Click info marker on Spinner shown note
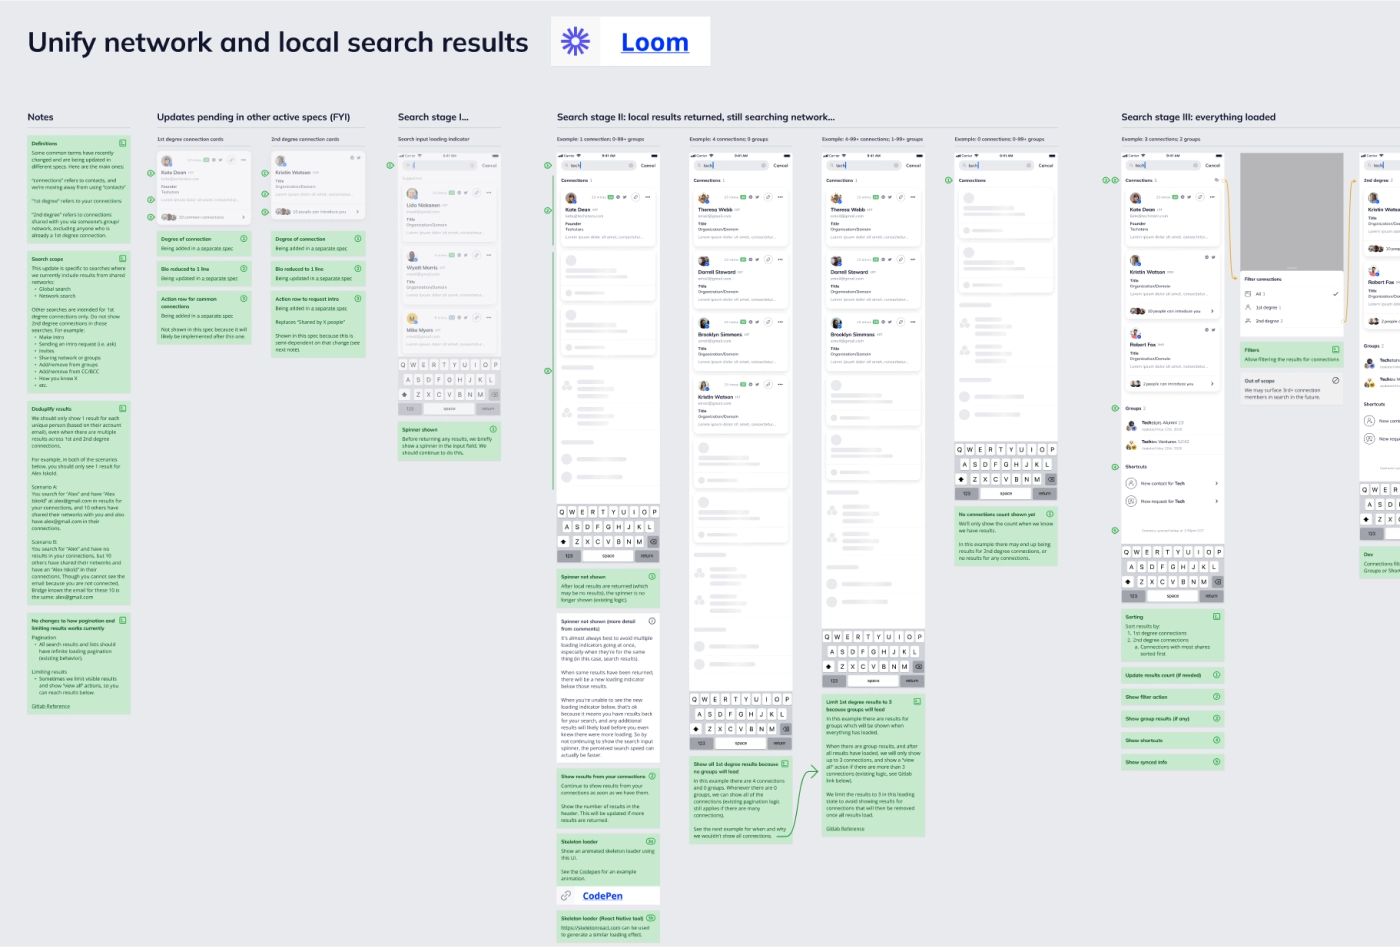Image resolution: width=1400 pixels, height=947 pixels. [493, 429]
